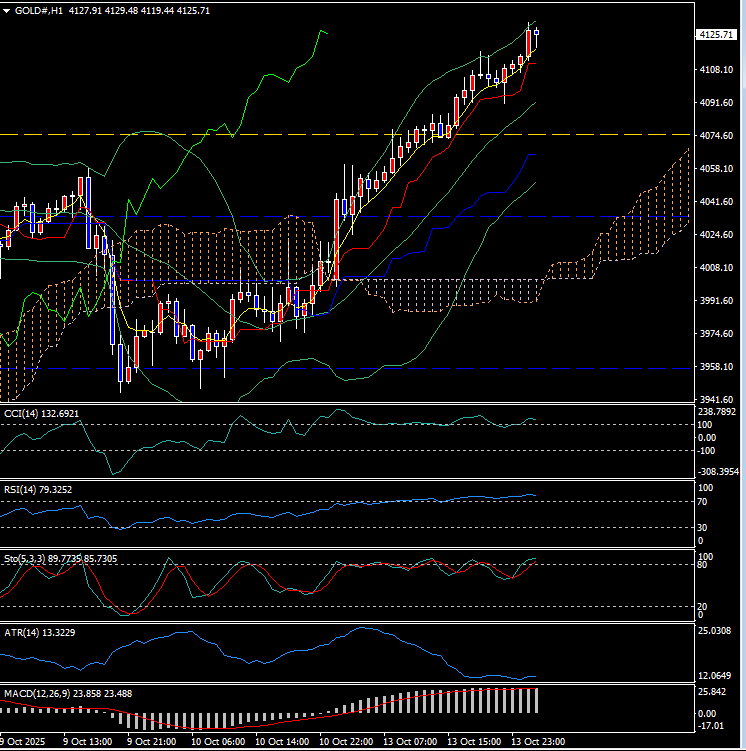Click the 9 Oct 2025 date label
This screenshot has width=746, height=751.
(x=22, y=742)
